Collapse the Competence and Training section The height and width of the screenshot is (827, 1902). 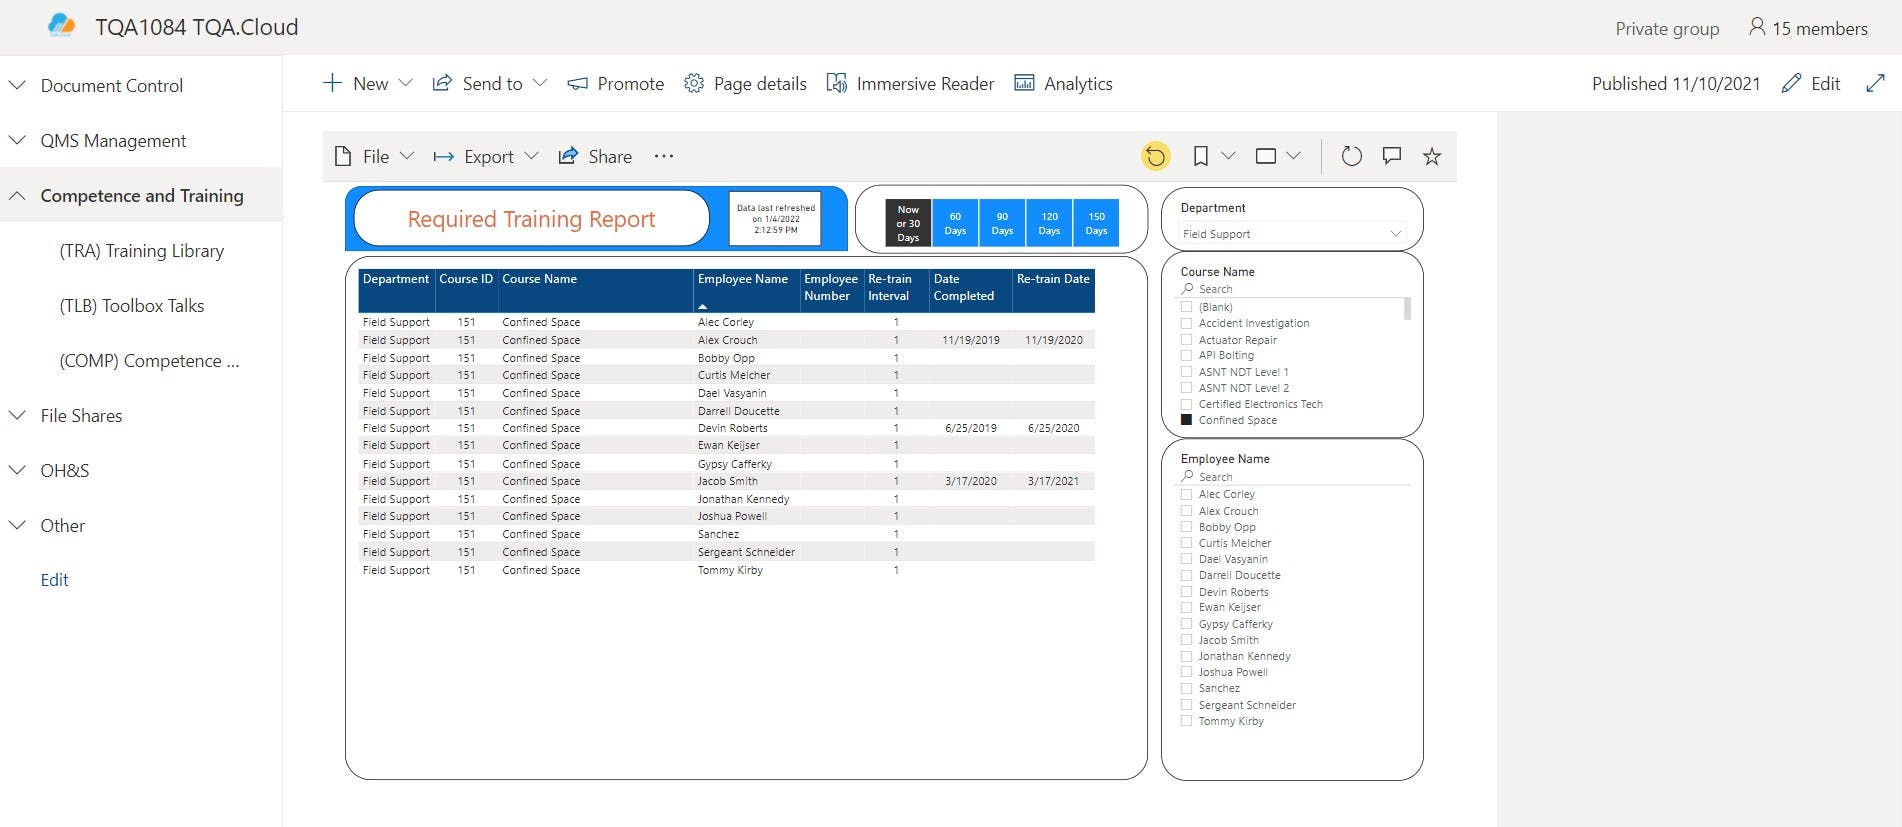[17, 196]
